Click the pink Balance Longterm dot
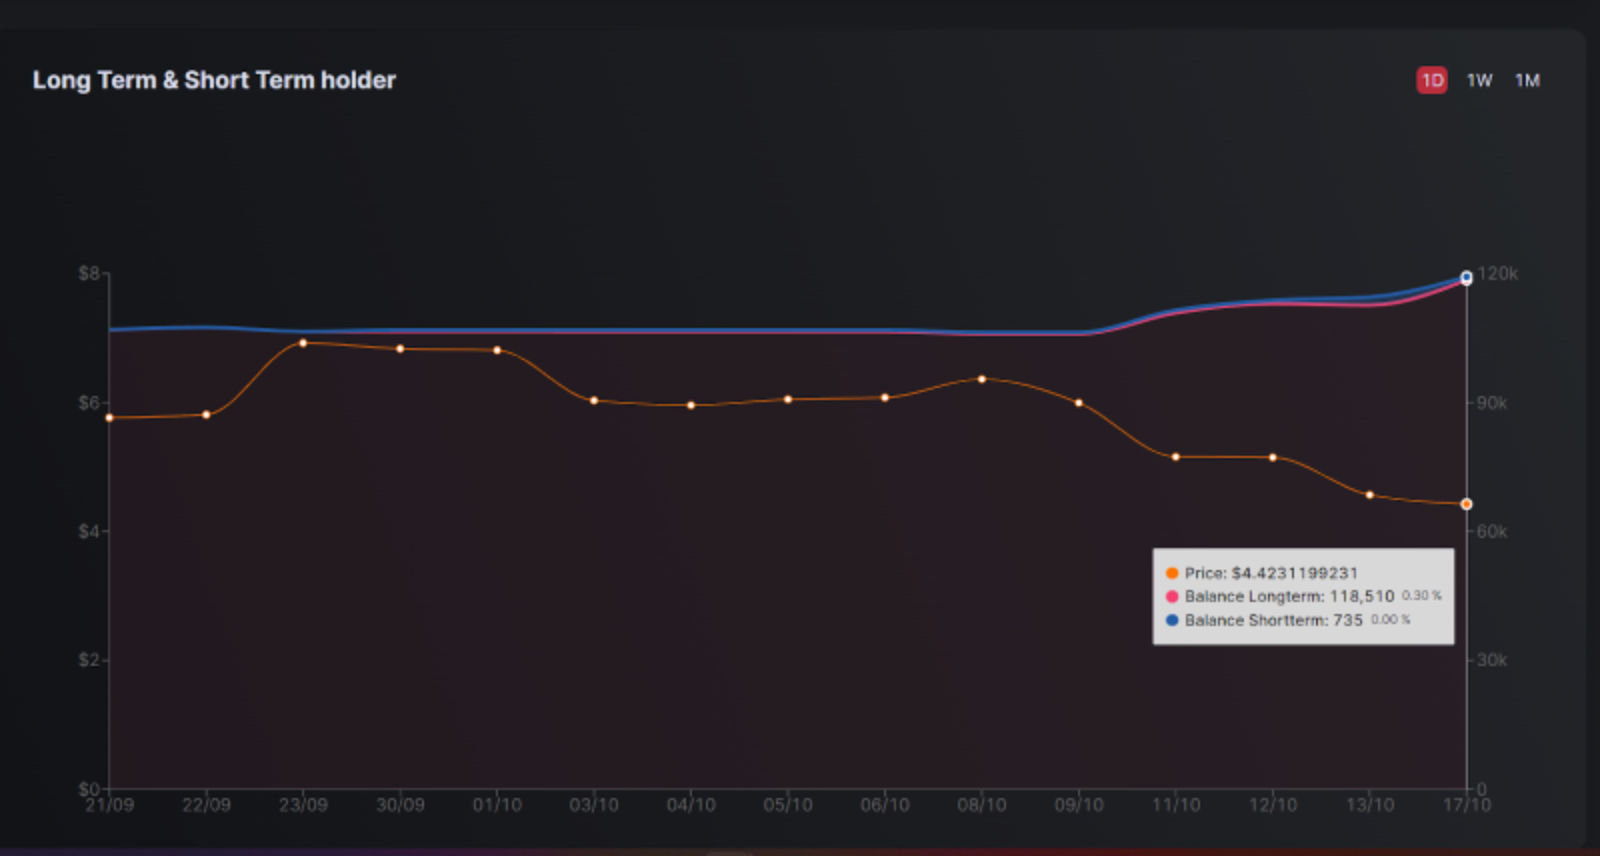Screen dimensions: 1600x856 coord(1172,596)
